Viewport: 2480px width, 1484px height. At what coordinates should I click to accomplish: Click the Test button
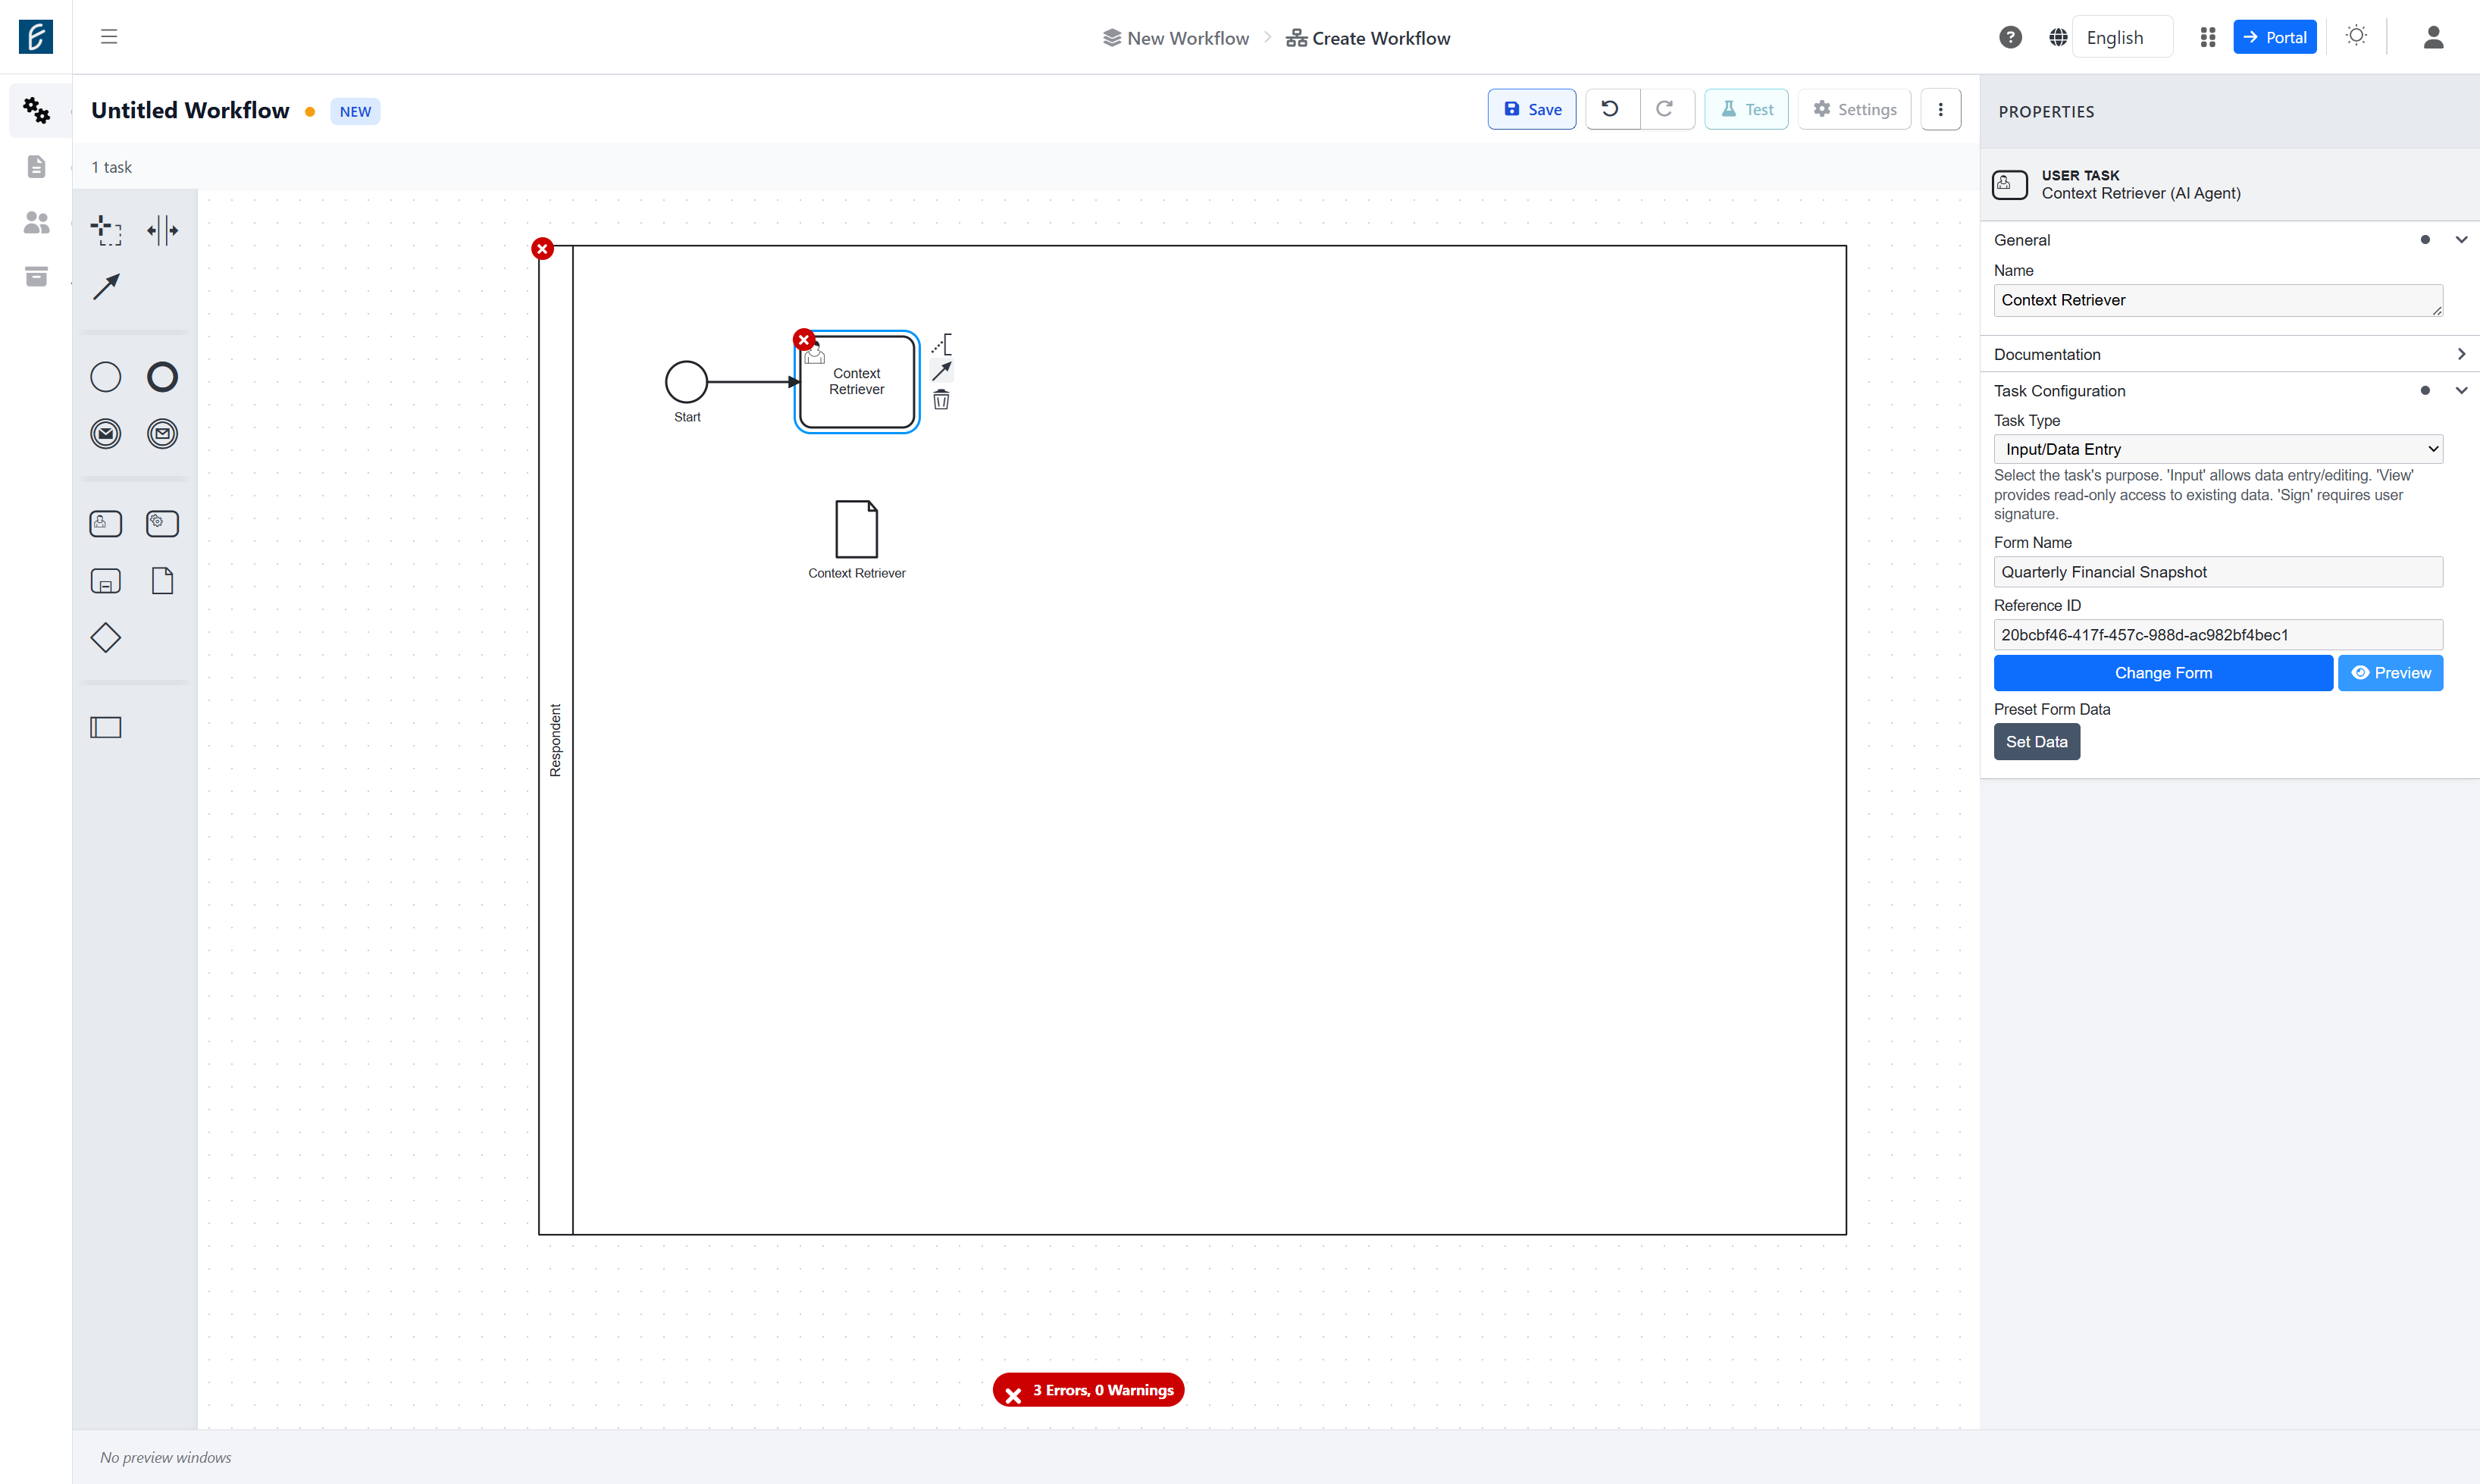coord(1746,109)
